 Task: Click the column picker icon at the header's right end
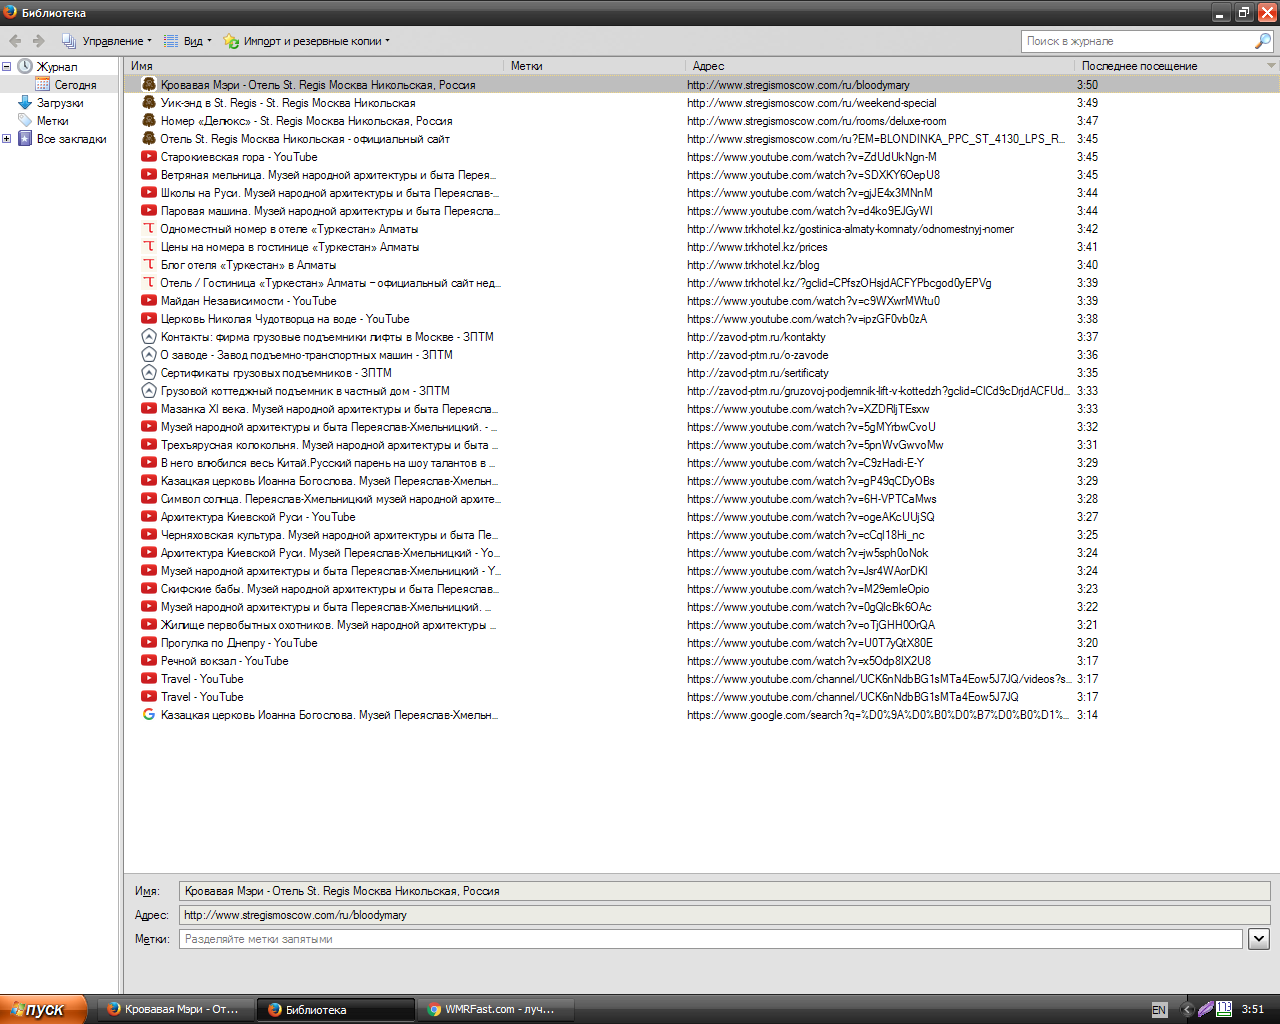[1271, 65]
